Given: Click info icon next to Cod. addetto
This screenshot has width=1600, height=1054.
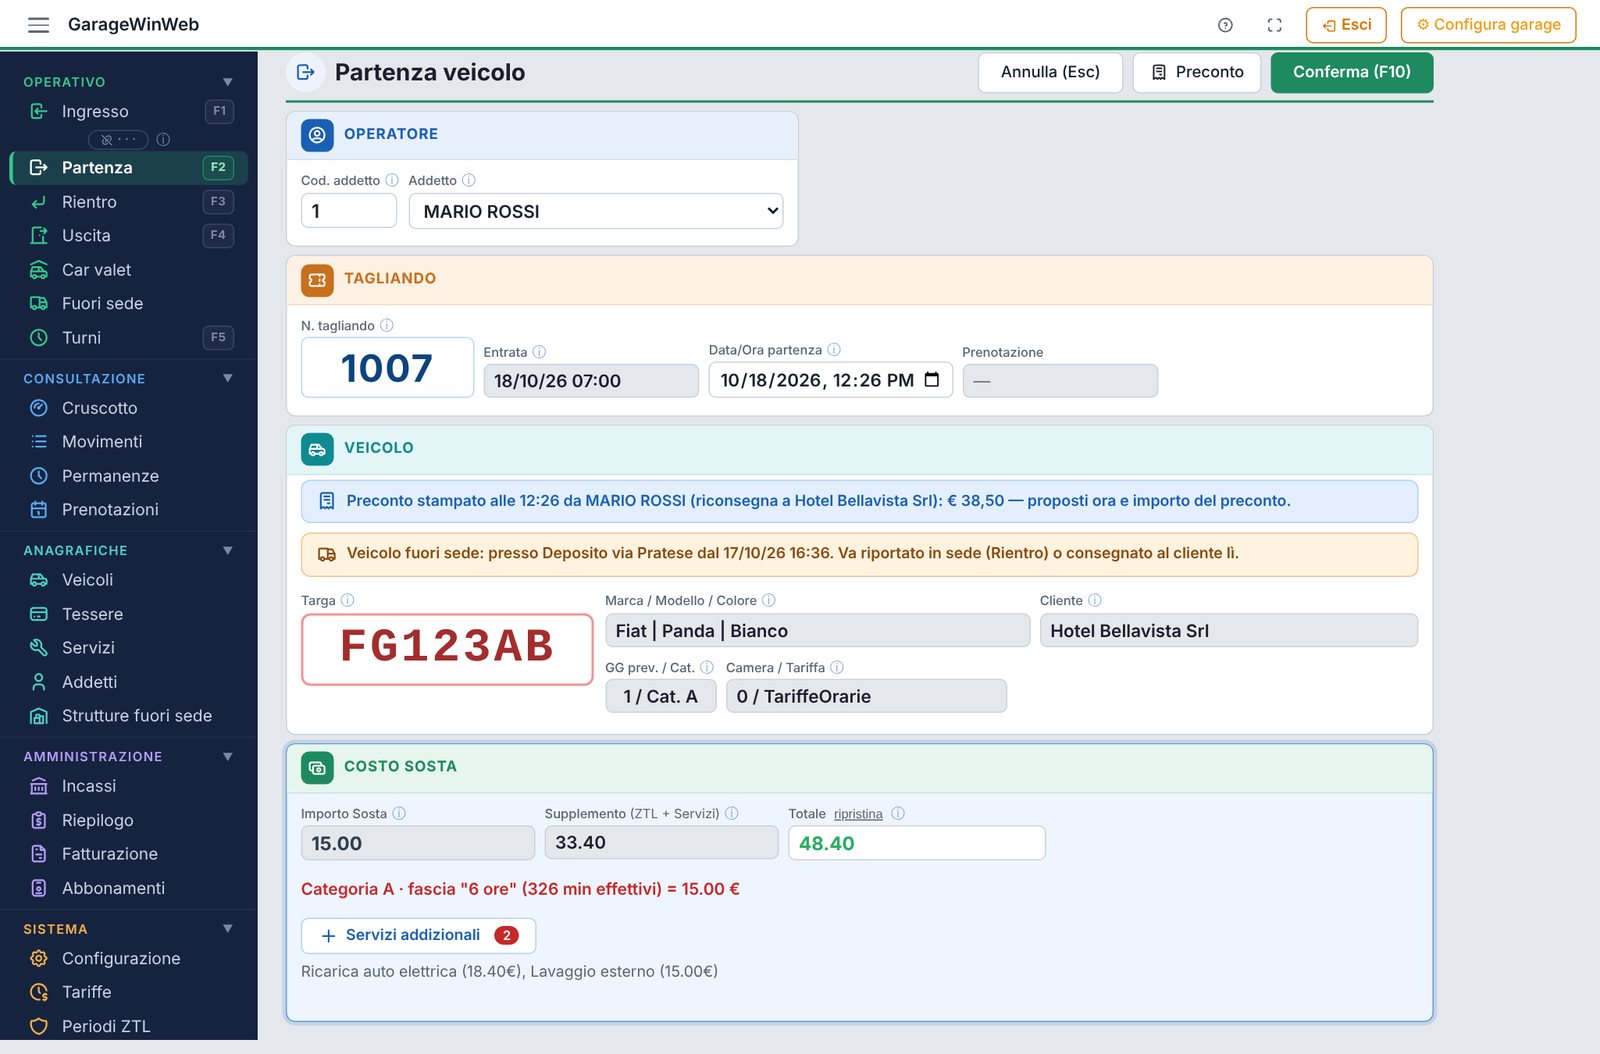Looking at the screenshot, I should point(392,180).
